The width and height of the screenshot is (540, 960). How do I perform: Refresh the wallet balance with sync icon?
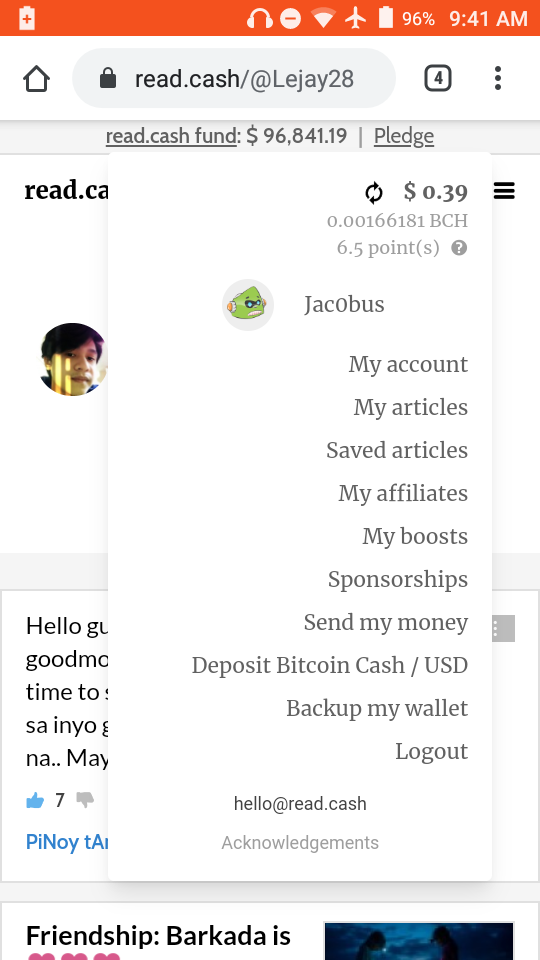click(x=374, y=193)
